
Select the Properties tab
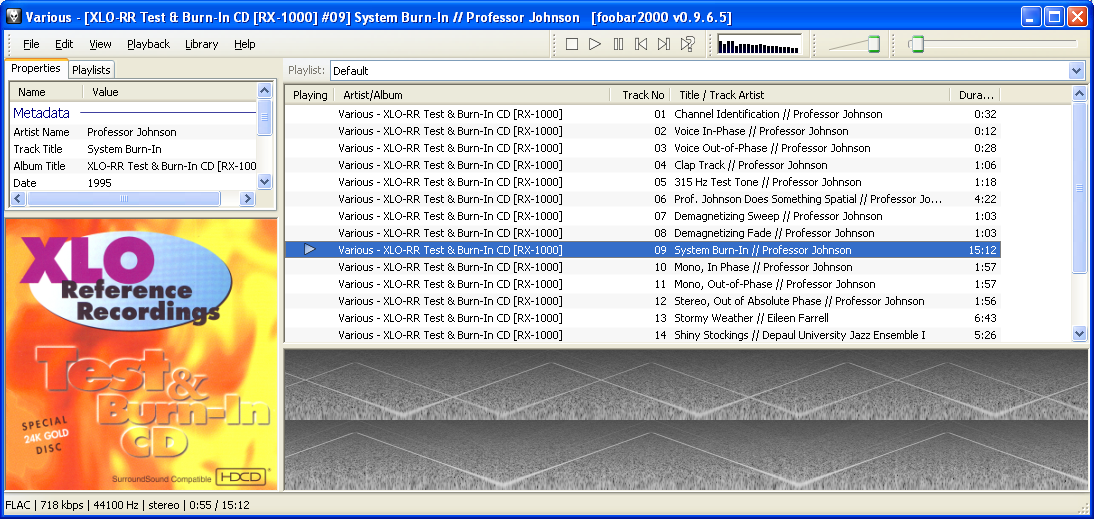click(36, 68)
